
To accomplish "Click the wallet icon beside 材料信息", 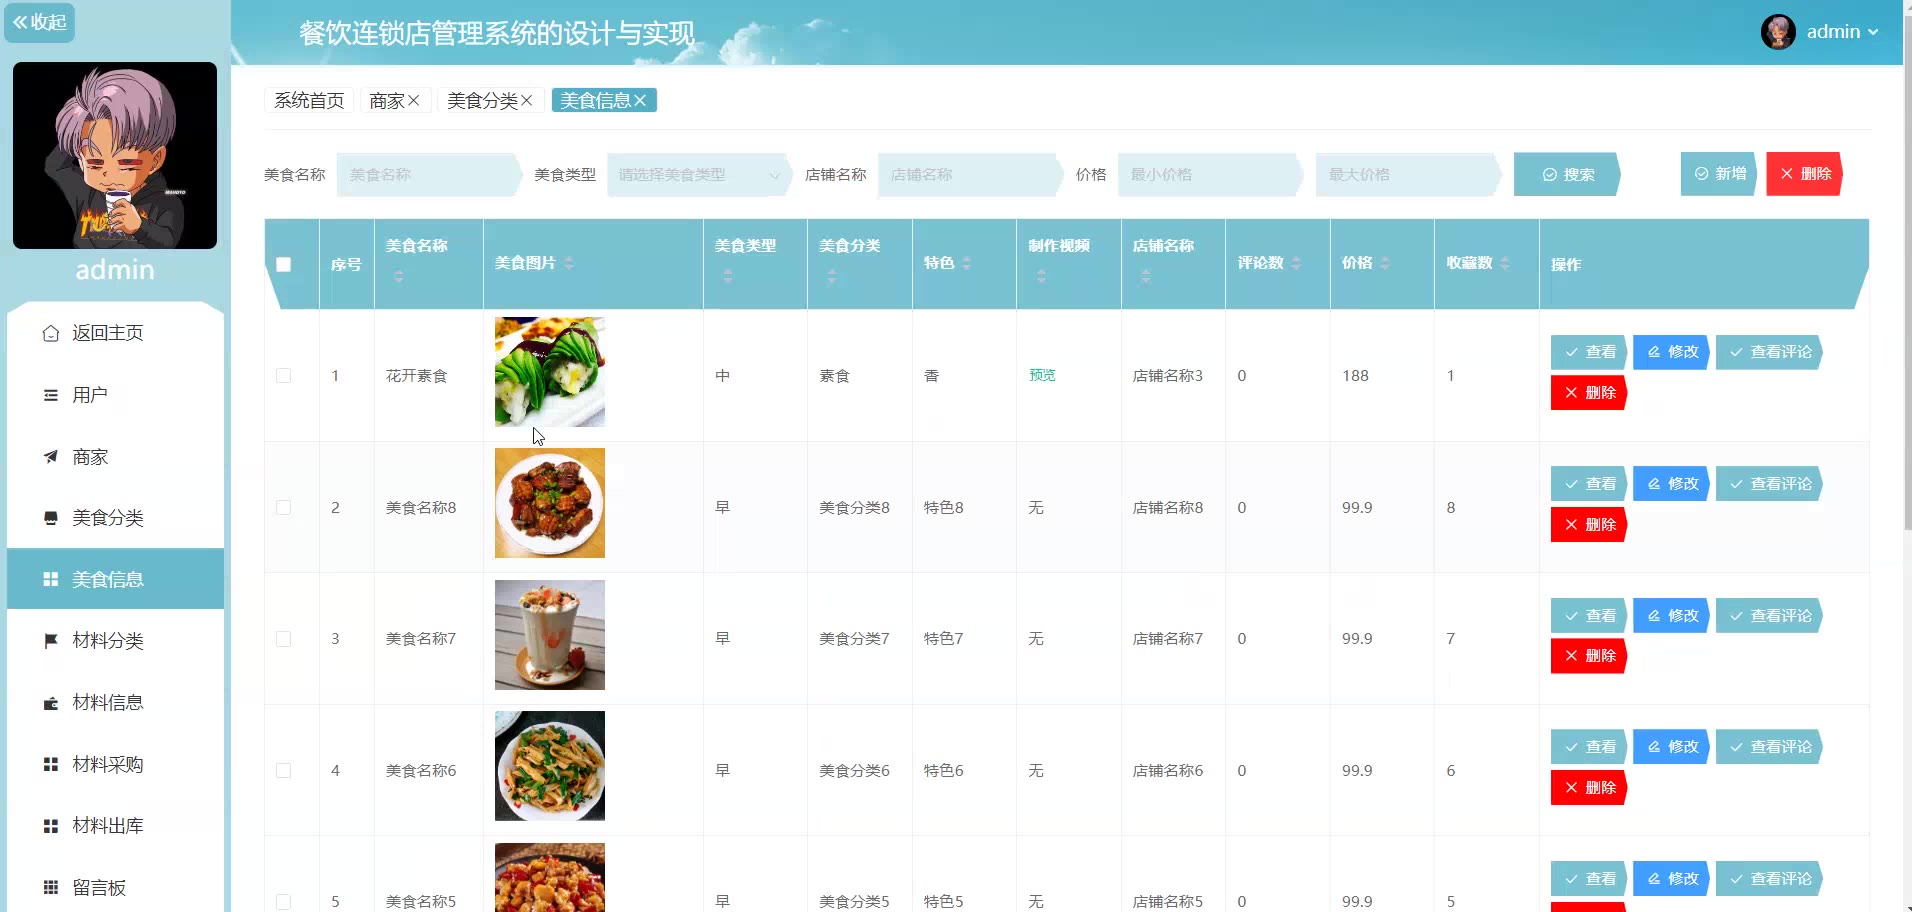I will click(x=51, y=703).
